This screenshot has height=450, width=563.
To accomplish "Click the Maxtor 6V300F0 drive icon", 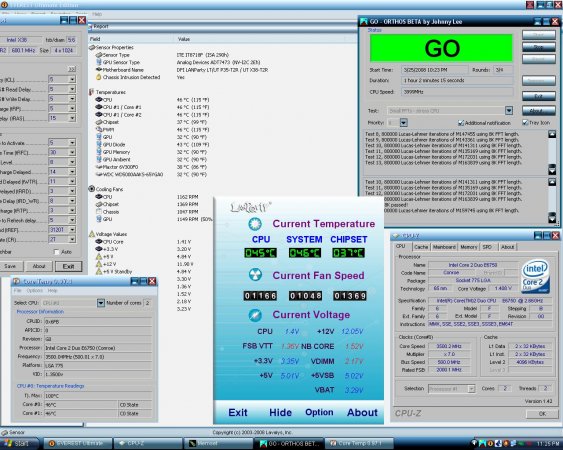I will click(x=99, y=167).
